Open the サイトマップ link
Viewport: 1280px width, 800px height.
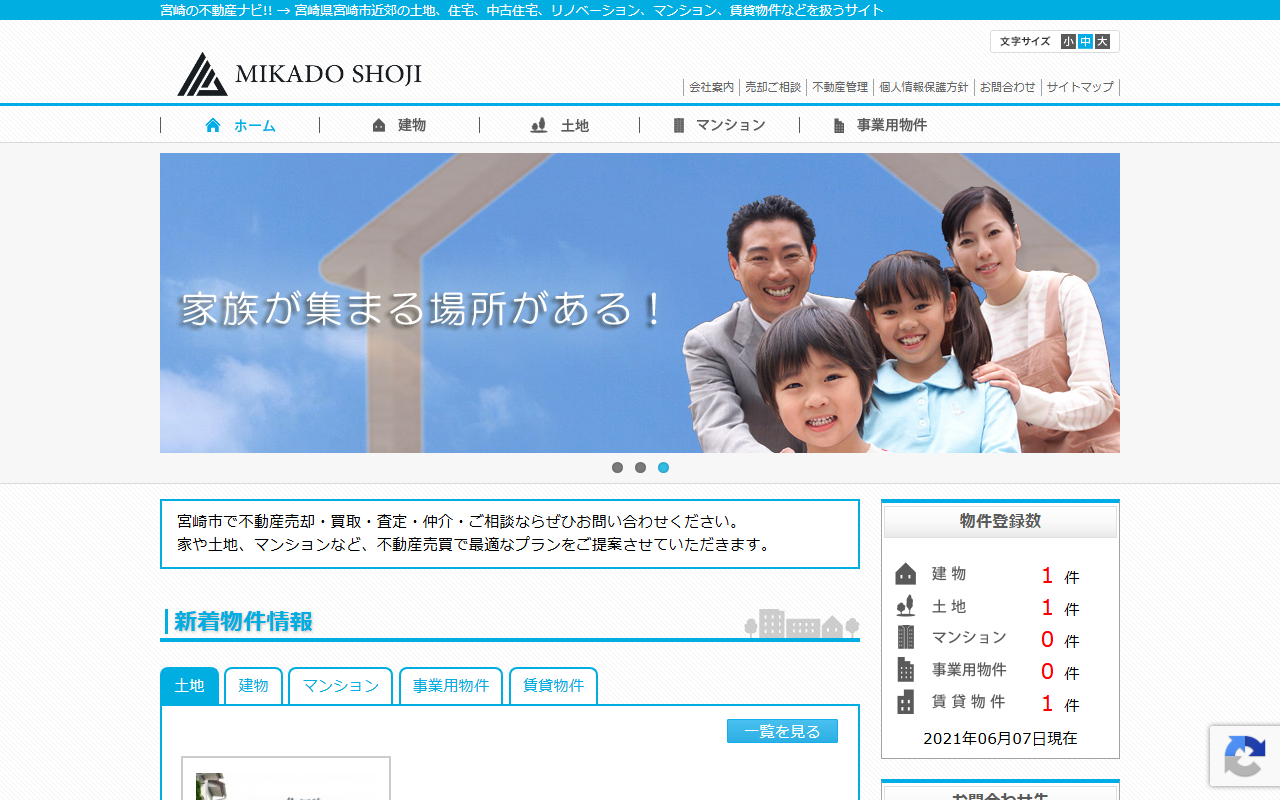[1080, 87]
